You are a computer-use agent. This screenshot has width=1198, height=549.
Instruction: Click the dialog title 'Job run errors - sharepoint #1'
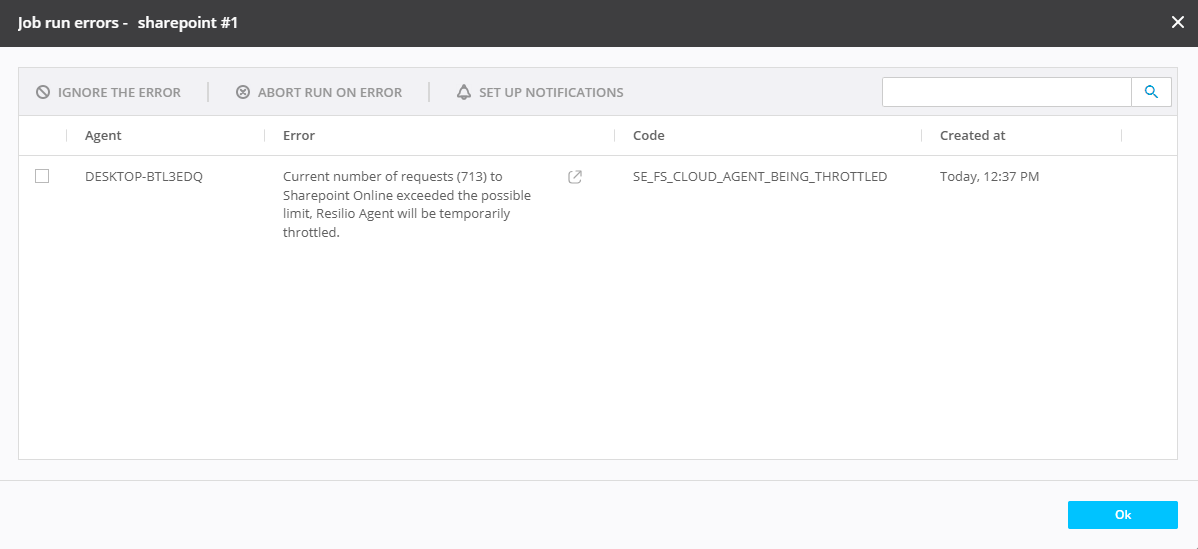pyautogui.click(x=128, y=22)
